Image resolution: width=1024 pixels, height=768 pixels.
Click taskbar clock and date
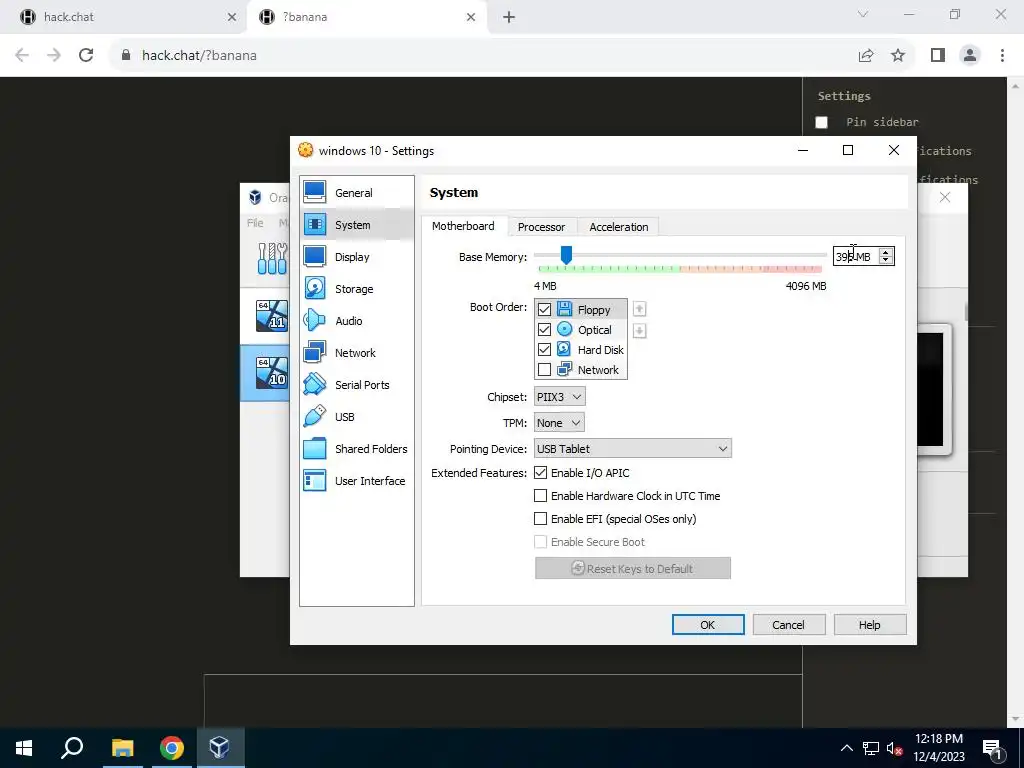click(939, 748)
